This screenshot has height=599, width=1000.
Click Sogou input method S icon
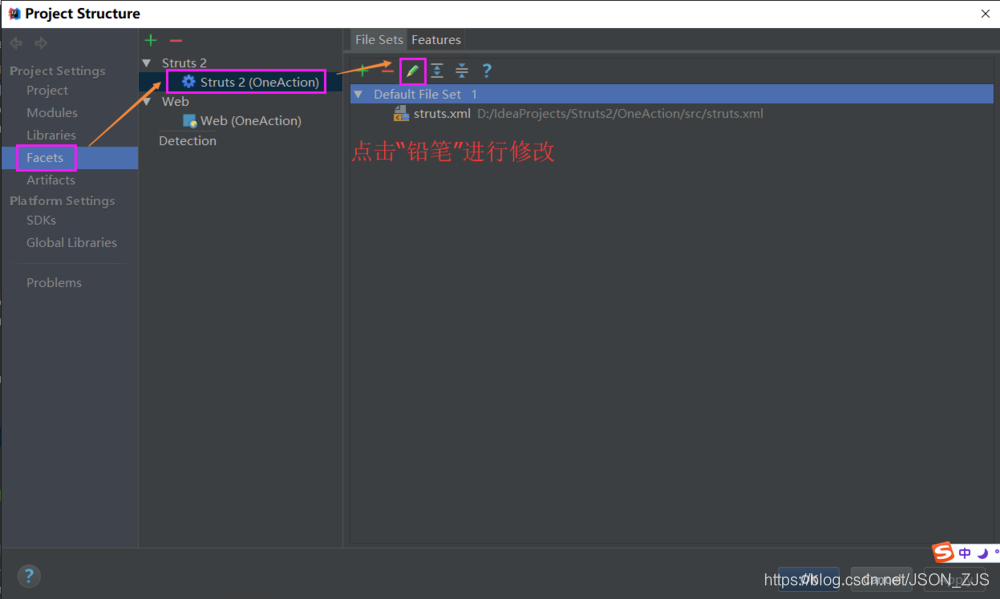(x=943, y=552)
